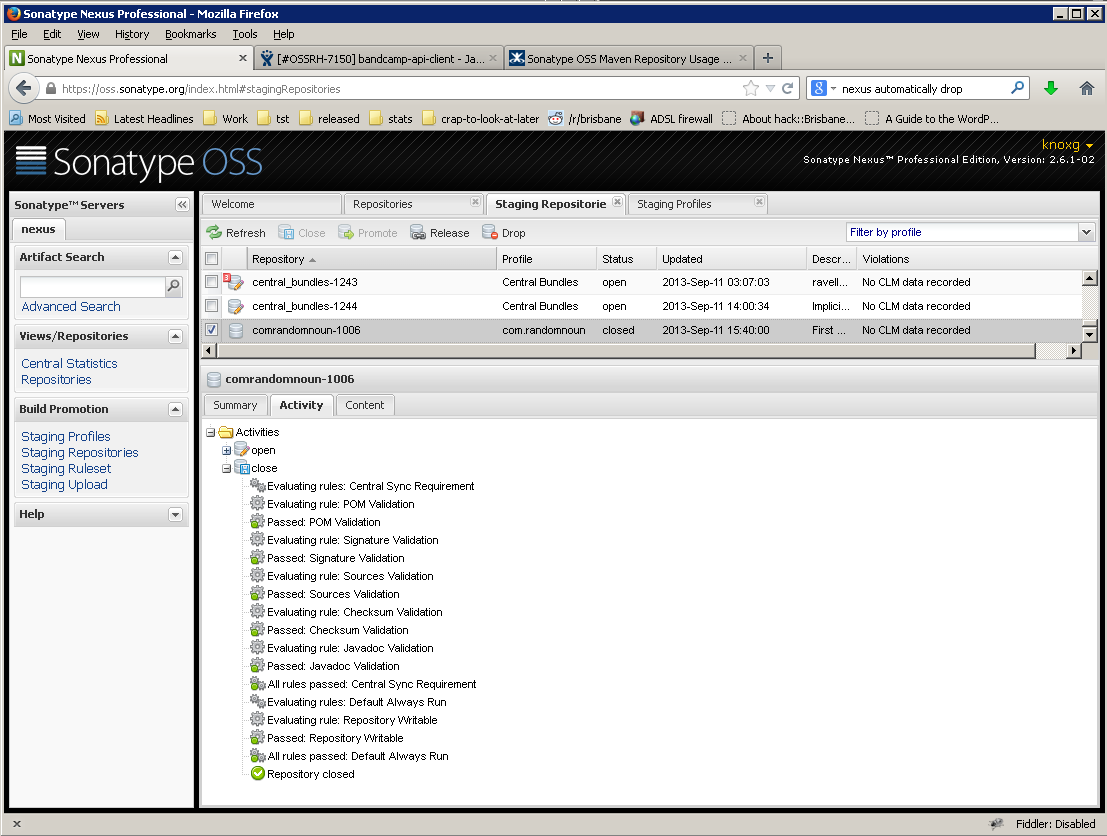This screenshot has height=836, width=1107.
Task: Open the Repositories sidebar link
Action: click(x=56, y=380)
